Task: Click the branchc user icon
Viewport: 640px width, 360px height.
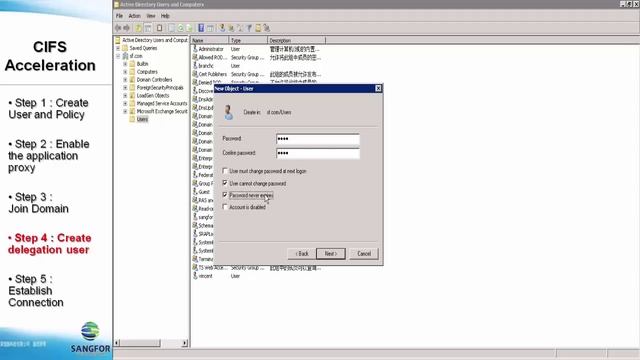Action: tap(195, 65)
